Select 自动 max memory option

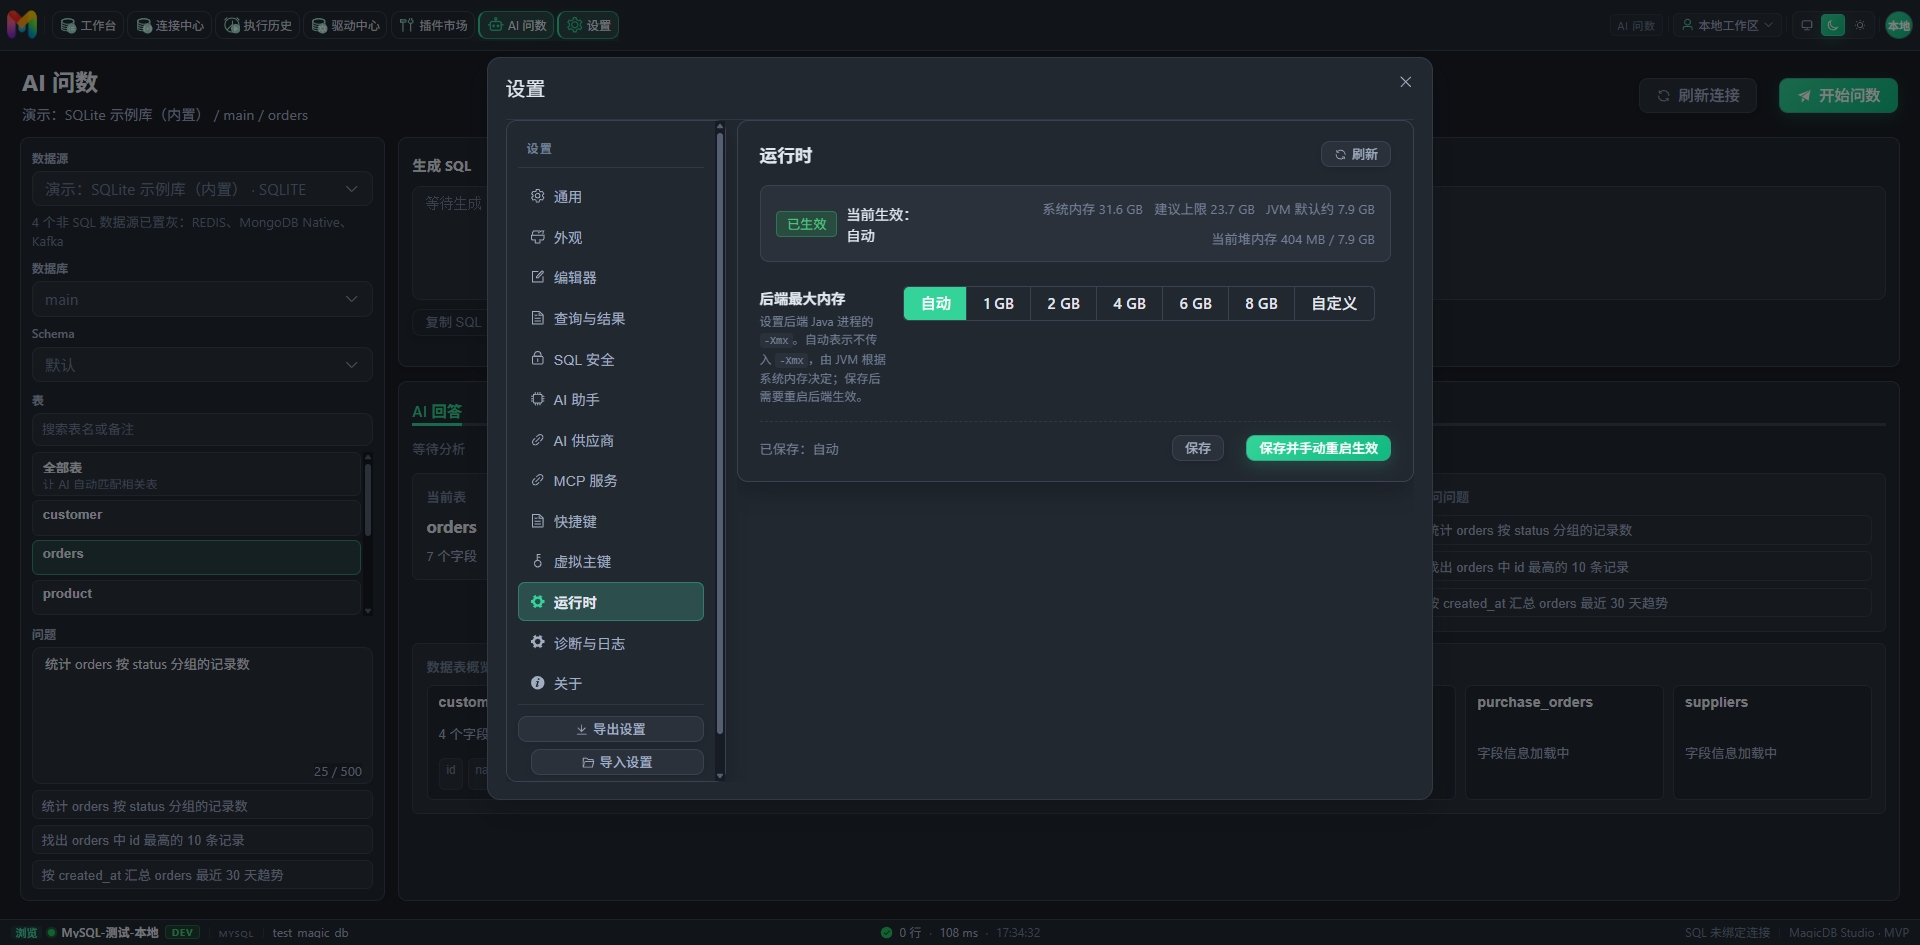click(x=935, y=303)
